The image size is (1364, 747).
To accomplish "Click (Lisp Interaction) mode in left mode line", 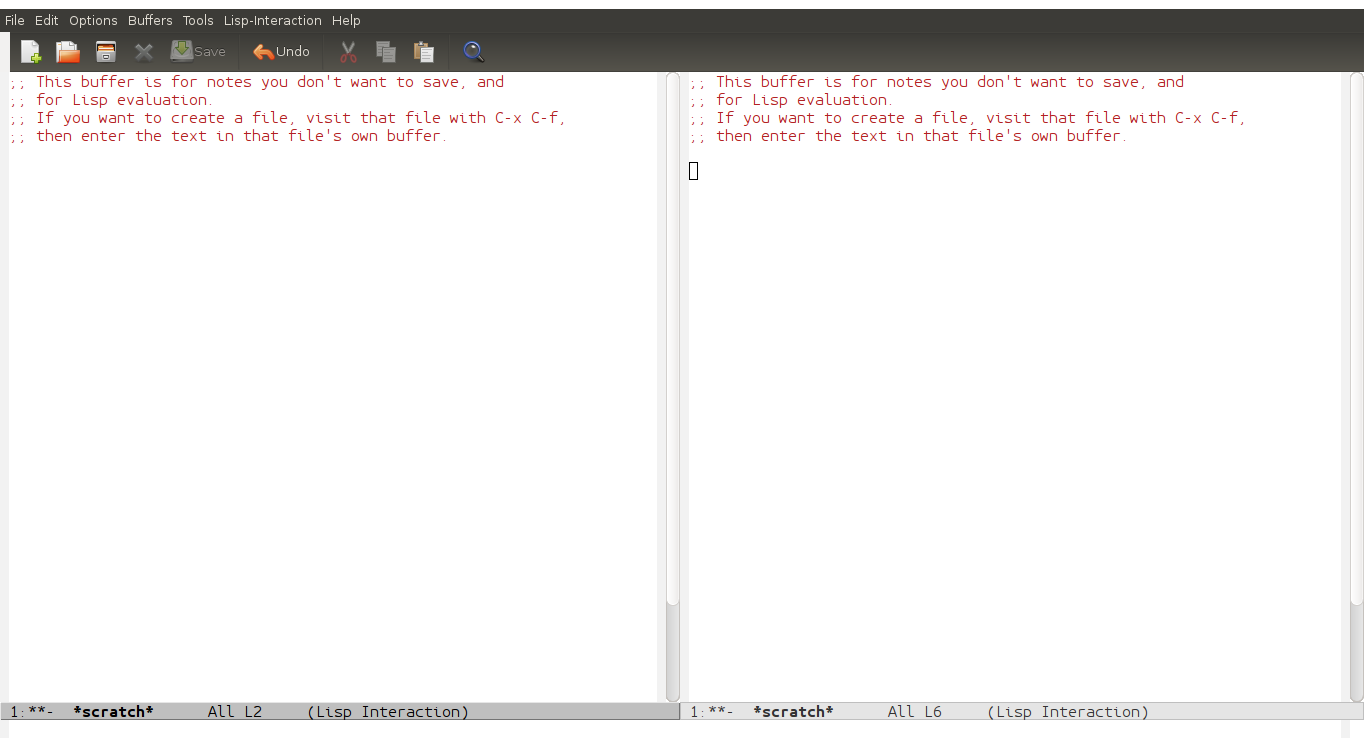I will pyautogui.click(x=388, y=712).
